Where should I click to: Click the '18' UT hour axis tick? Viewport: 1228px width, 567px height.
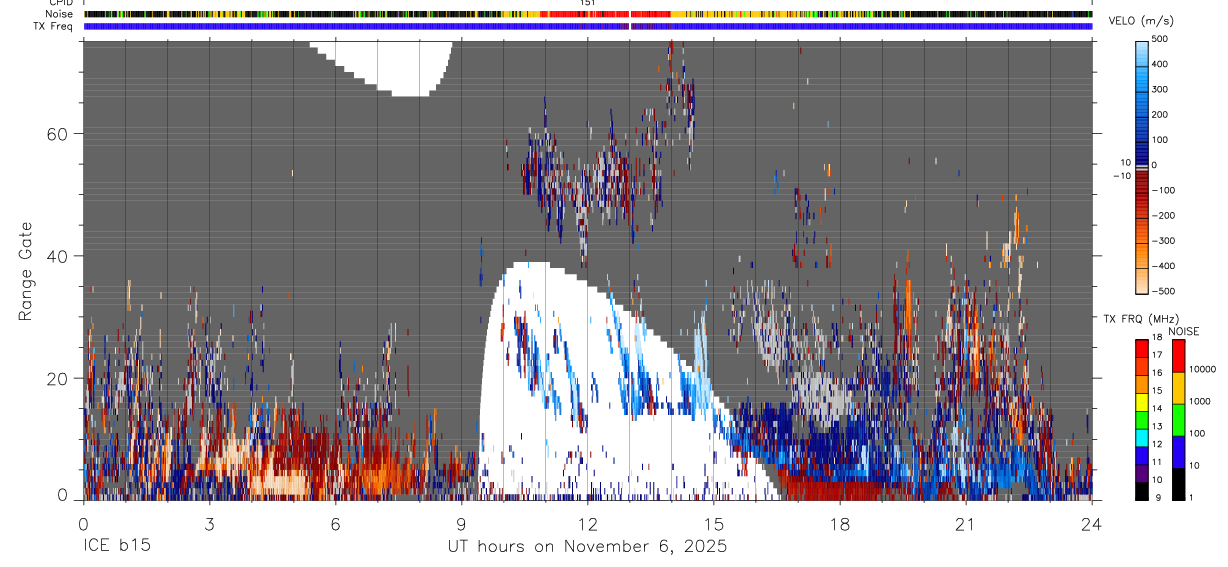pyautogui.click(x=840, y=524)
